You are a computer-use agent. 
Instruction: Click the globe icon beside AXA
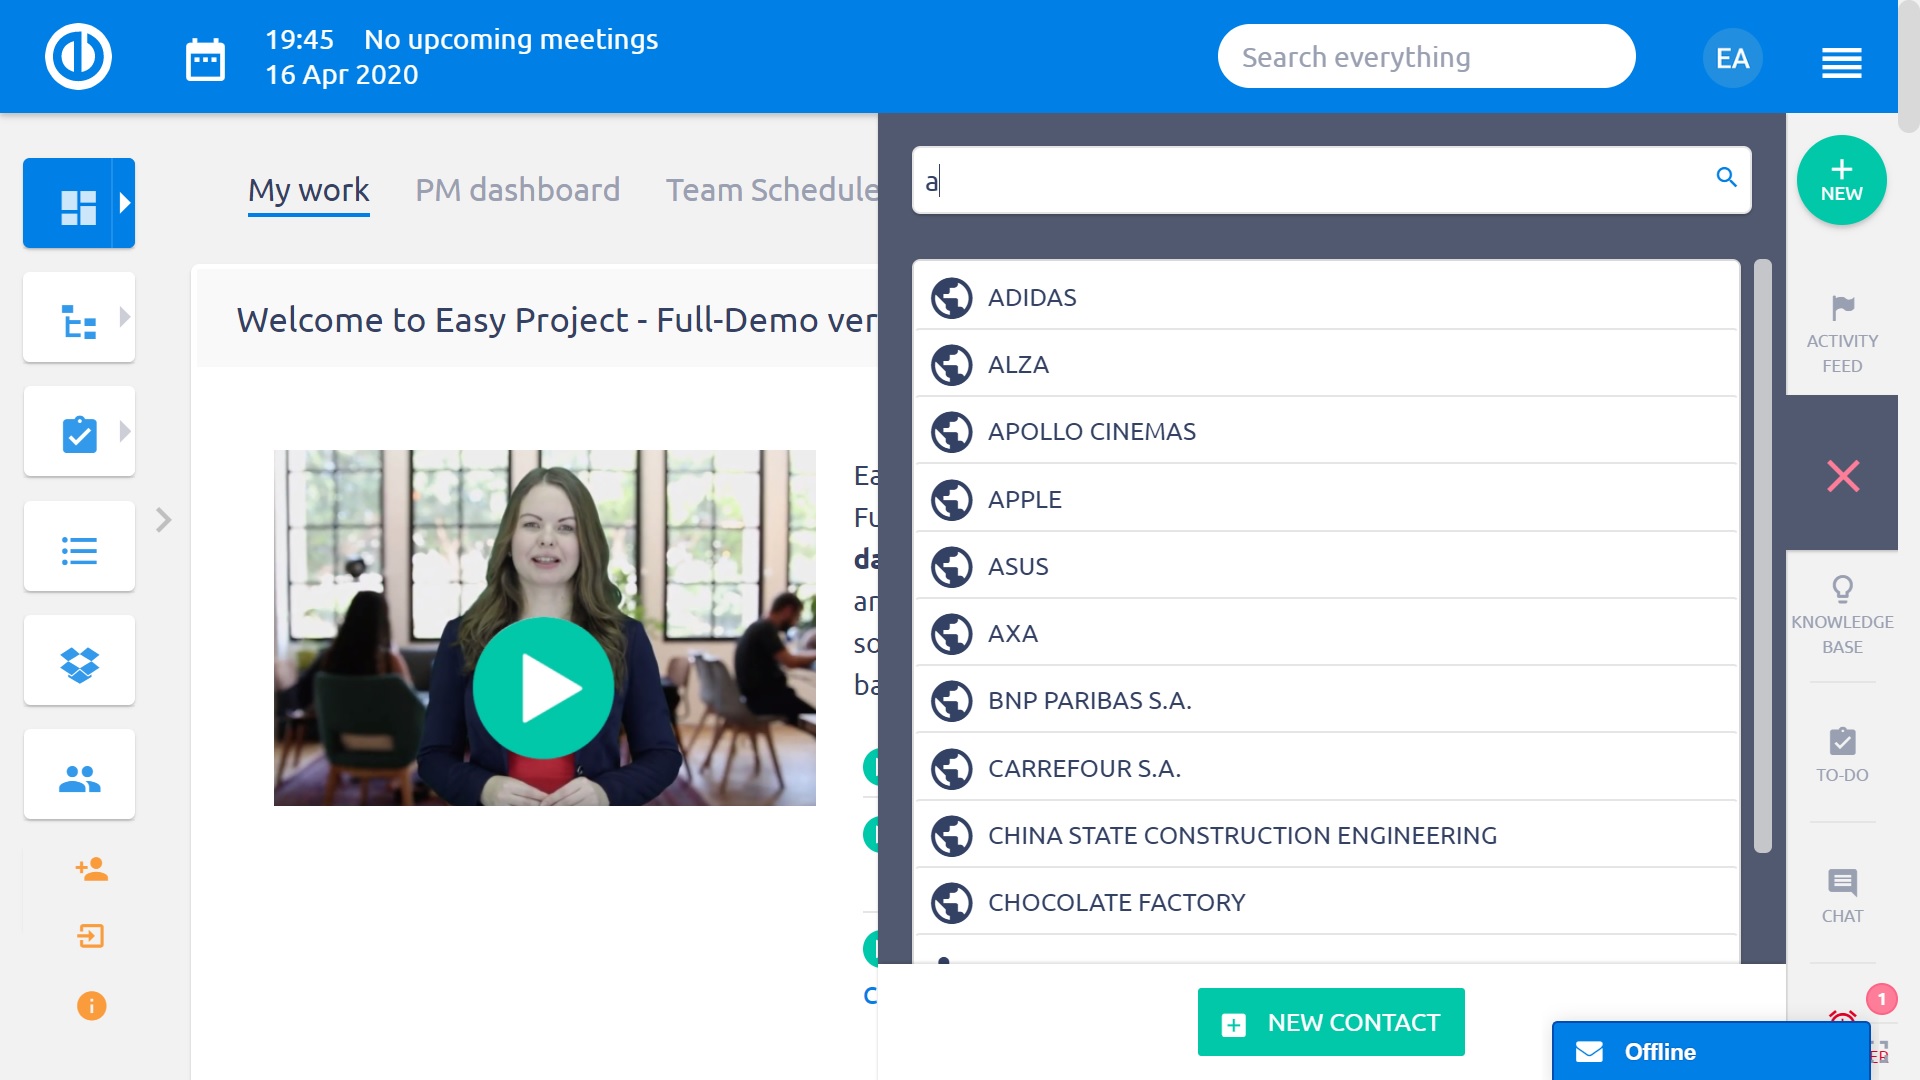[x=951, y=633]
